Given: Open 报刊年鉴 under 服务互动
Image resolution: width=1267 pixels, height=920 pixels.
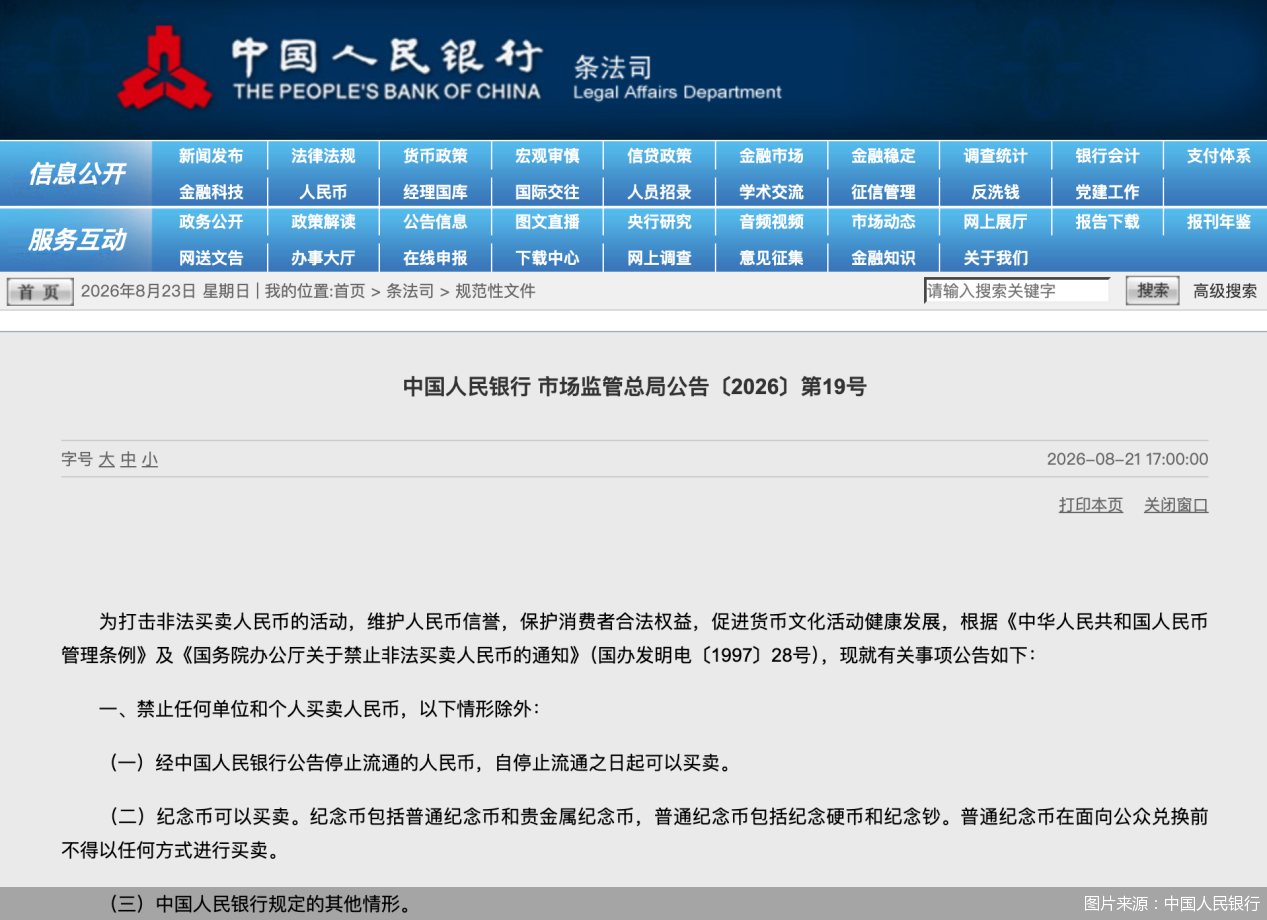Looking at the screenshot, I should tap(1219, 222).
